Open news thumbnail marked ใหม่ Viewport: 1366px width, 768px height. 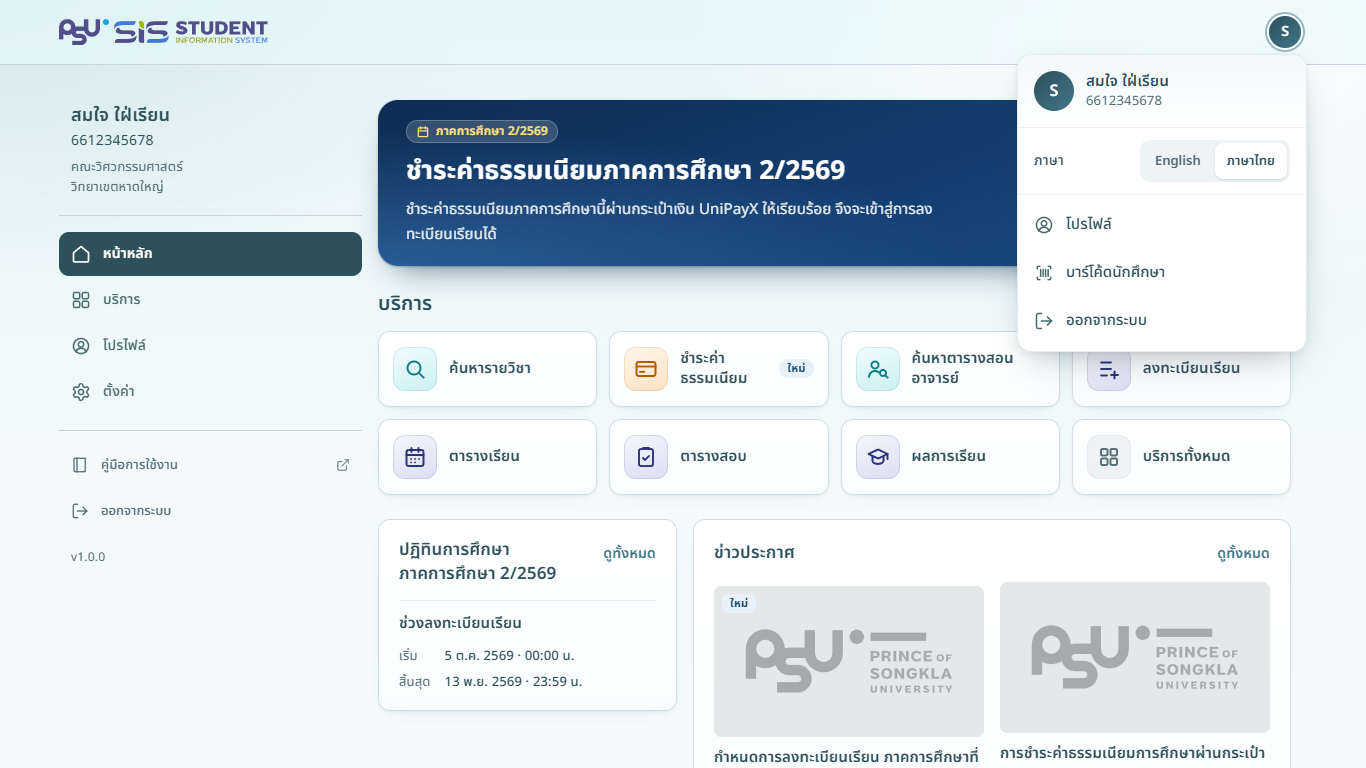(849, 661)
